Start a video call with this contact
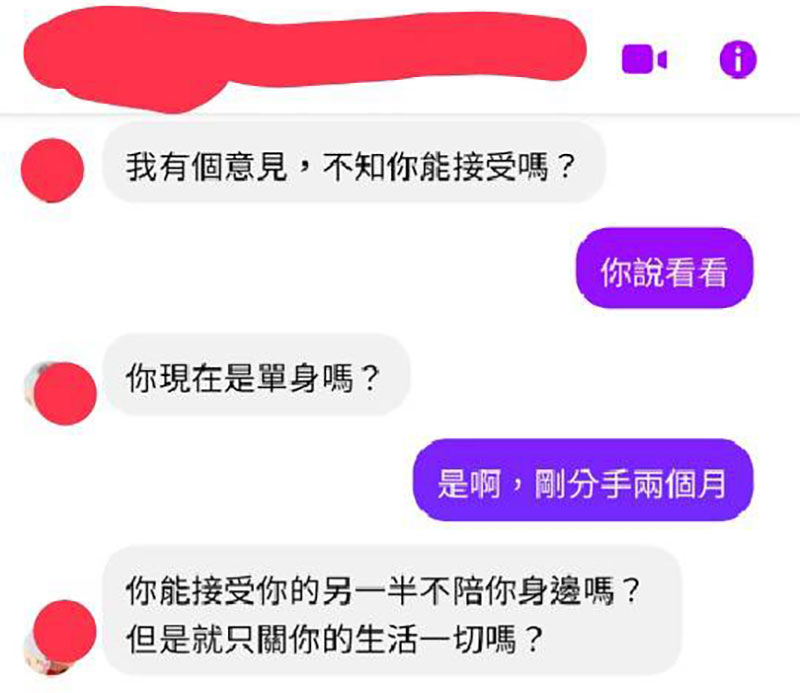The height and width of the screenshot is (693, 800). click(x=644, y=59)
